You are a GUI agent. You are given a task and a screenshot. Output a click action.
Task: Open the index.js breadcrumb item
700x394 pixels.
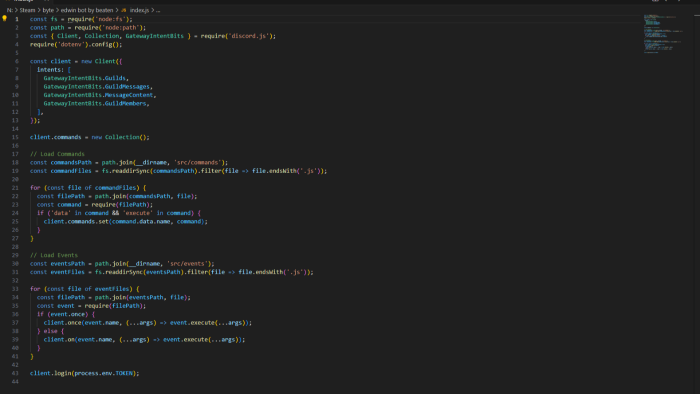(x=139, y=10)
